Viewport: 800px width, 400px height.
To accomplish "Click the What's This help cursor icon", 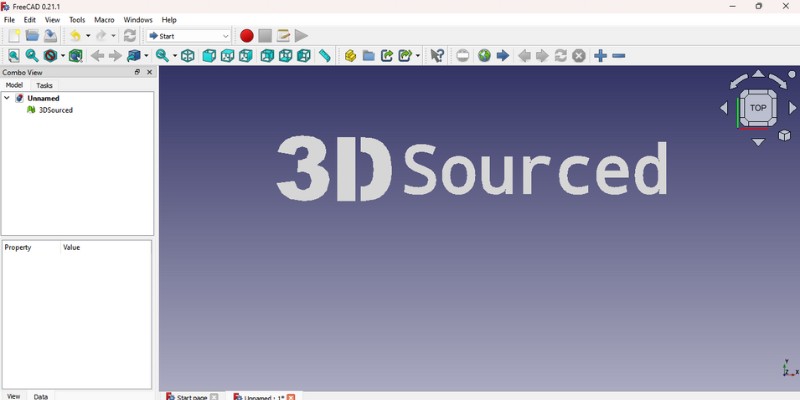I will point(437,56).
